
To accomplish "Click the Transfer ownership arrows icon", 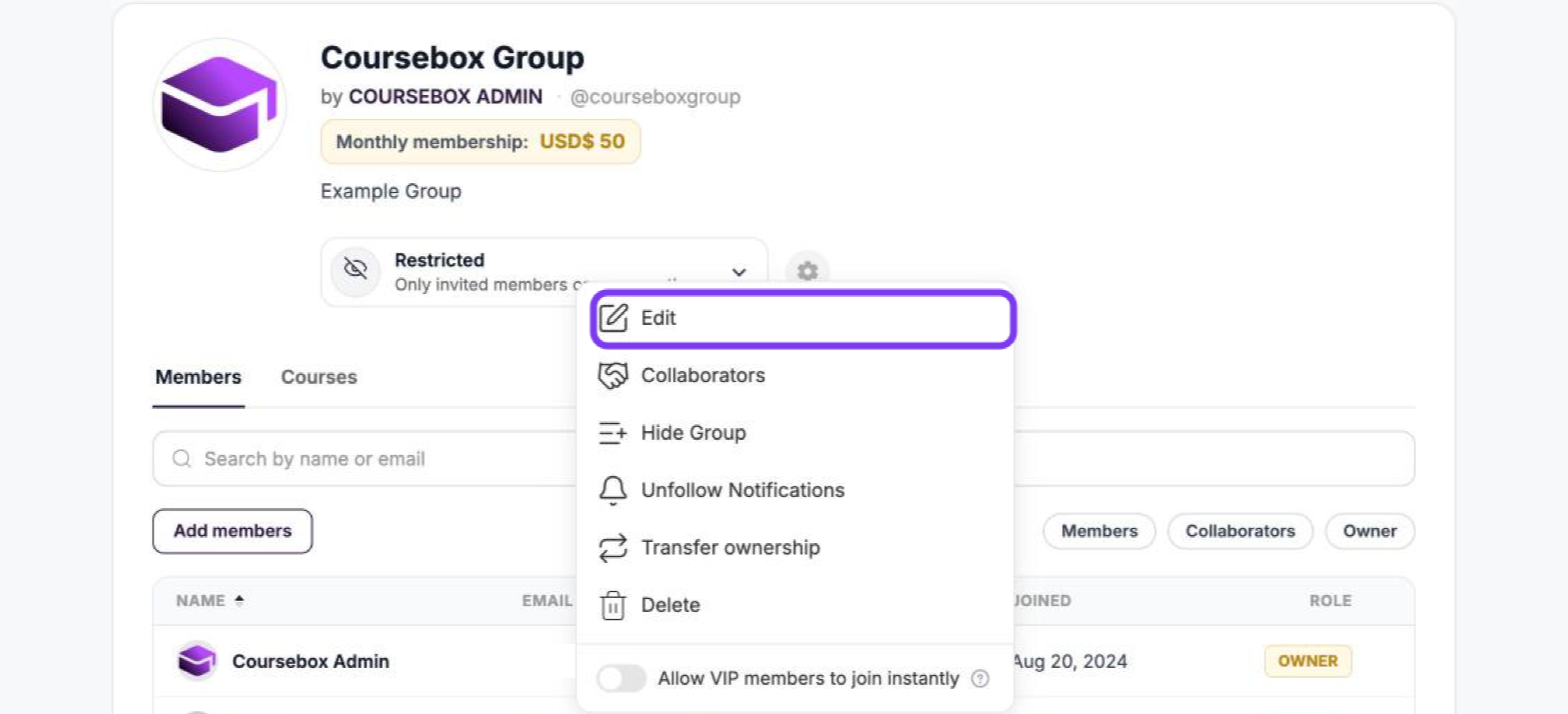I will click(613, 548).
